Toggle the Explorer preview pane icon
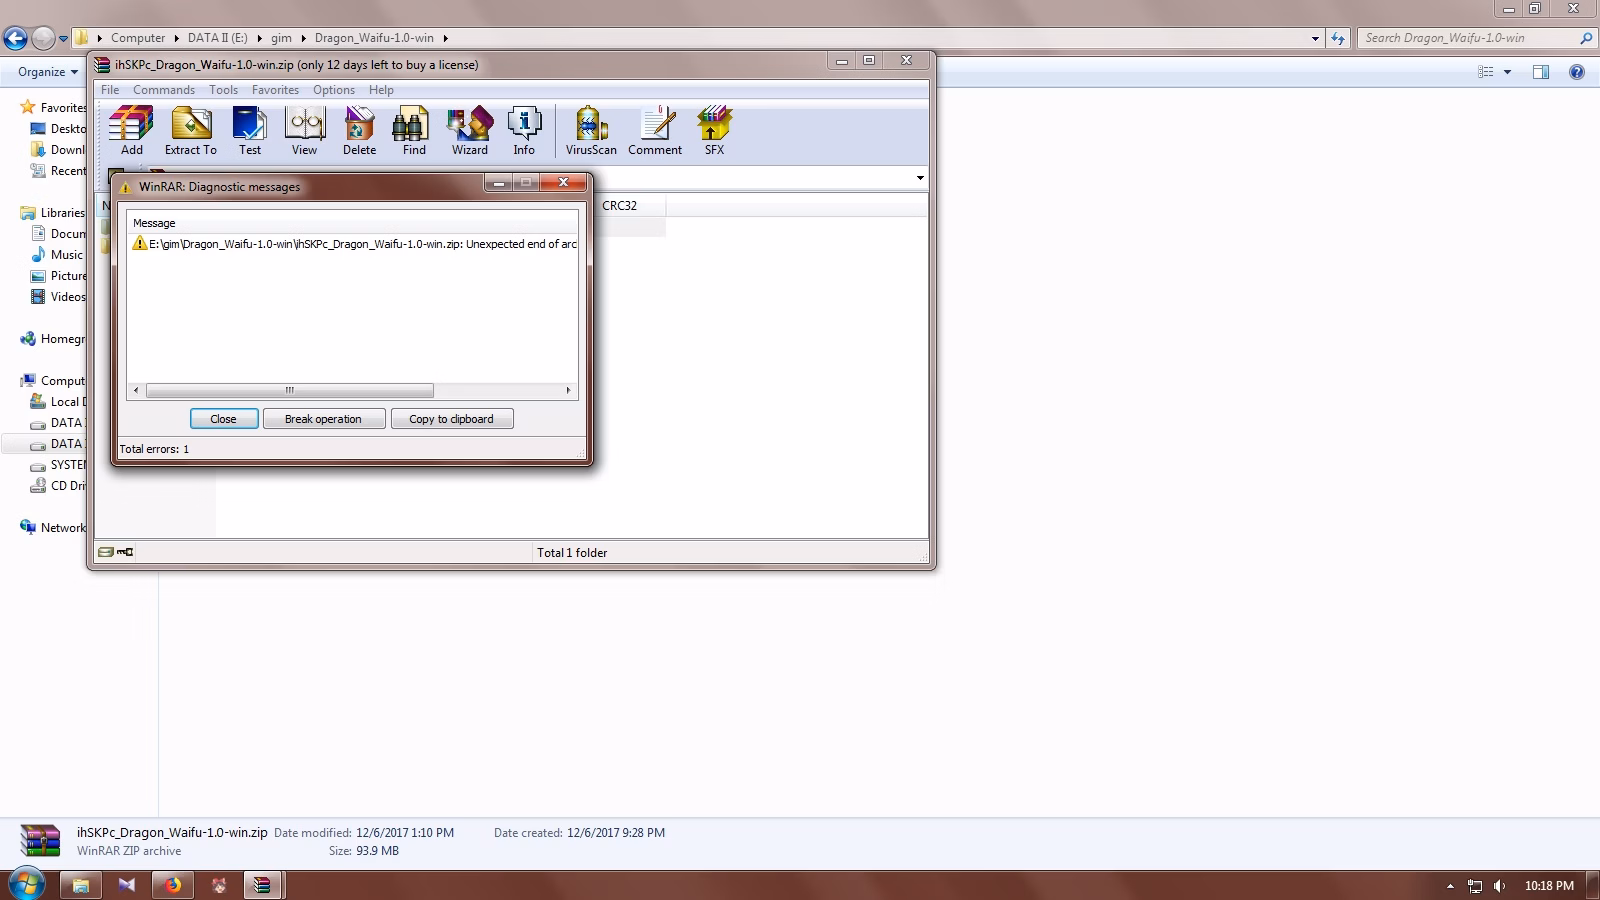1600x900 pixels. click(x=1541, y=72)
